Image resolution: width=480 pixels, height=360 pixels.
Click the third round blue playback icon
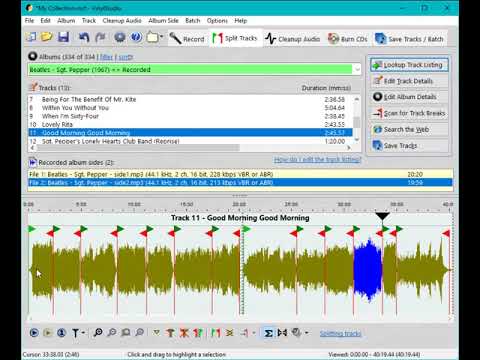pos(61,333)
